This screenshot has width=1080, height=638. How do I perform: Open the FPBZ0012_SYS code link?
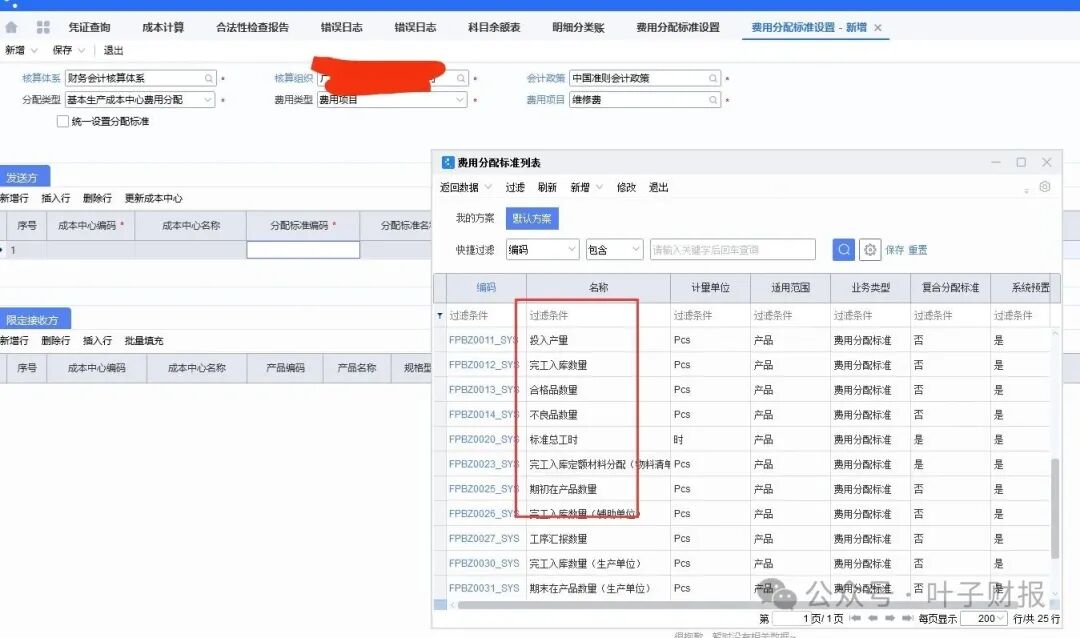483,365
